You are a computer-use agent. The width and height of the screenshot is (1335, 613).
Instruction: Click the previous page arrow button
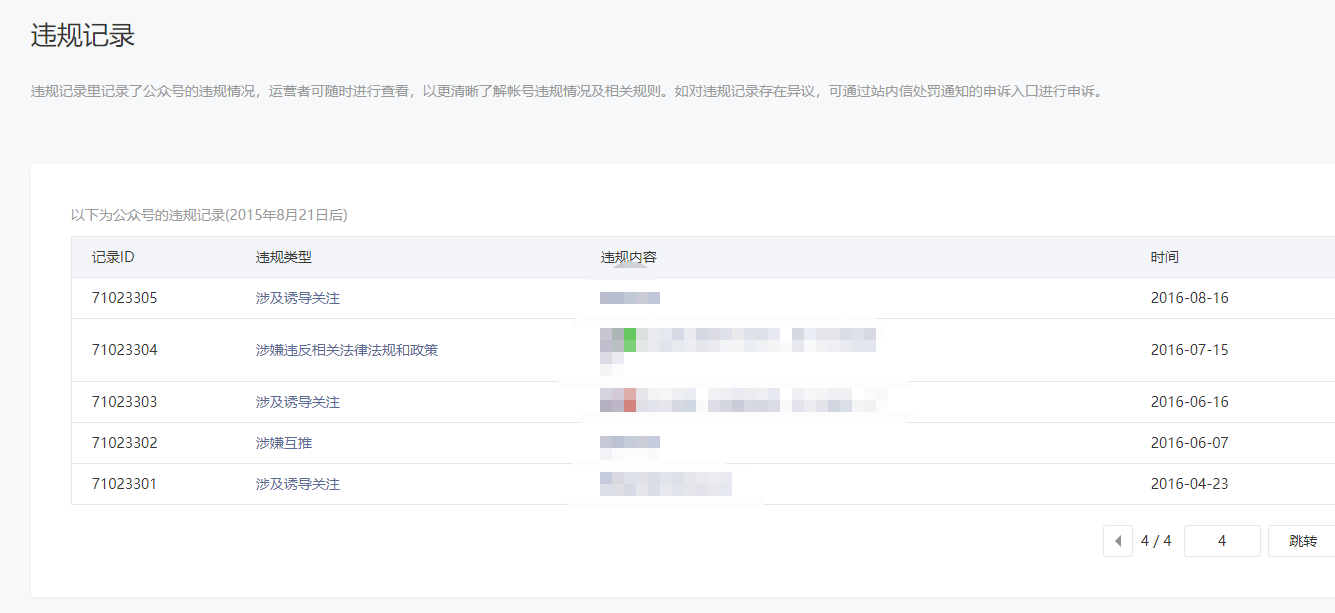coord(1117,541)
